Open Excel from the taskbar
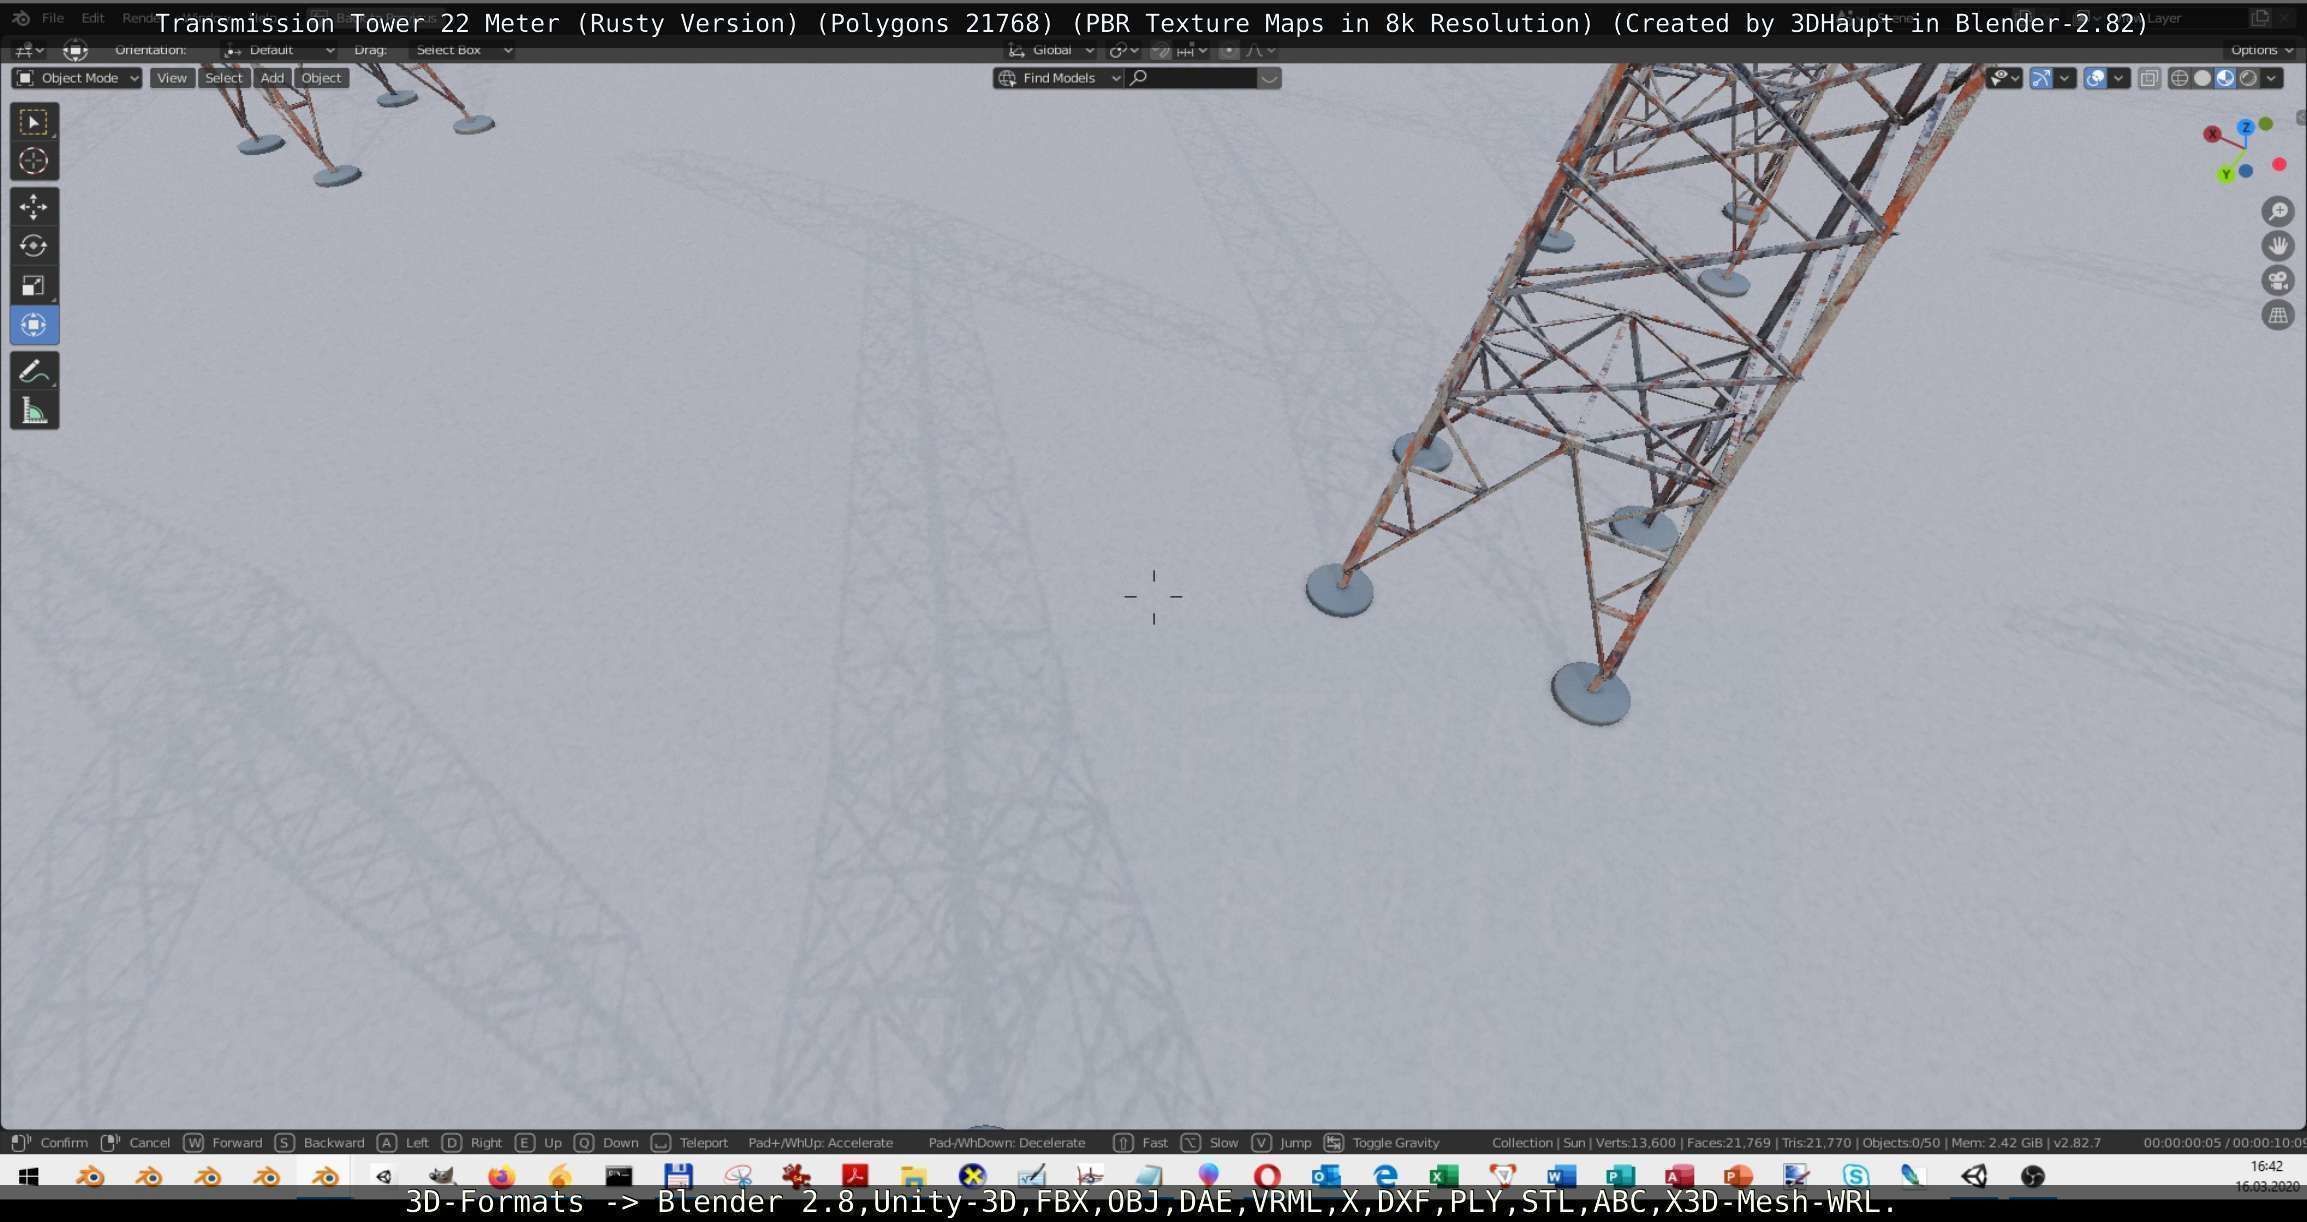 point(1444,1176)
